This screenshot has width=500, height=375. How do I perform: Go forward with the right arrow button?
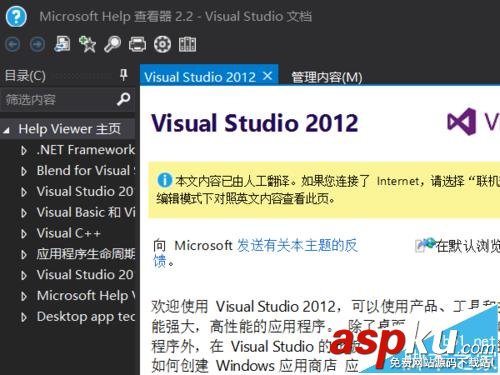click(x=37, y=44)
